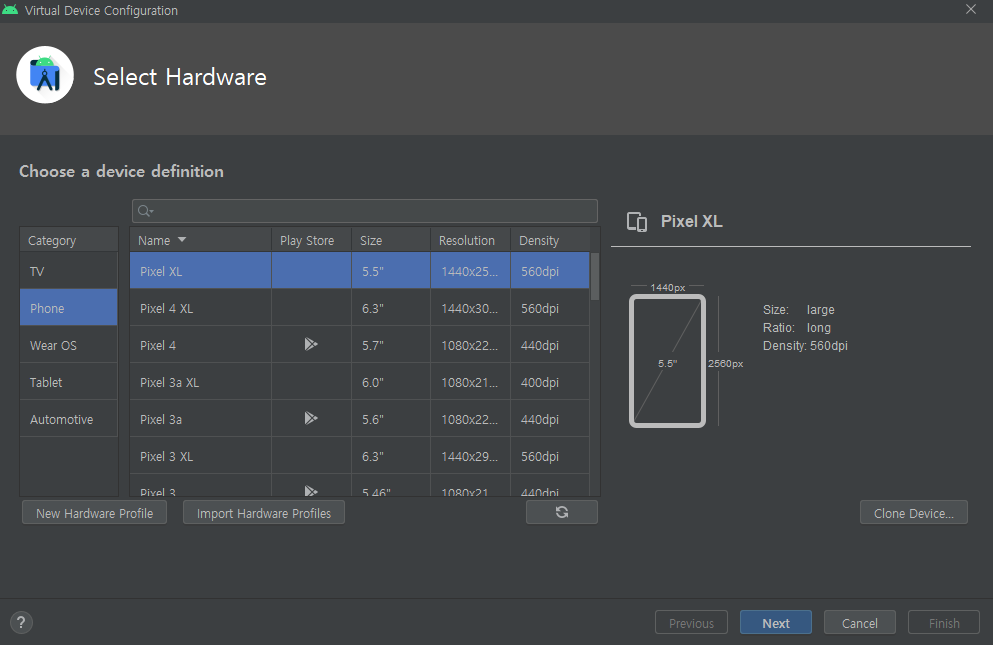Click the 6.0" size cell
This screenshot has width=993, height=645.
click(x=391, y=382)
